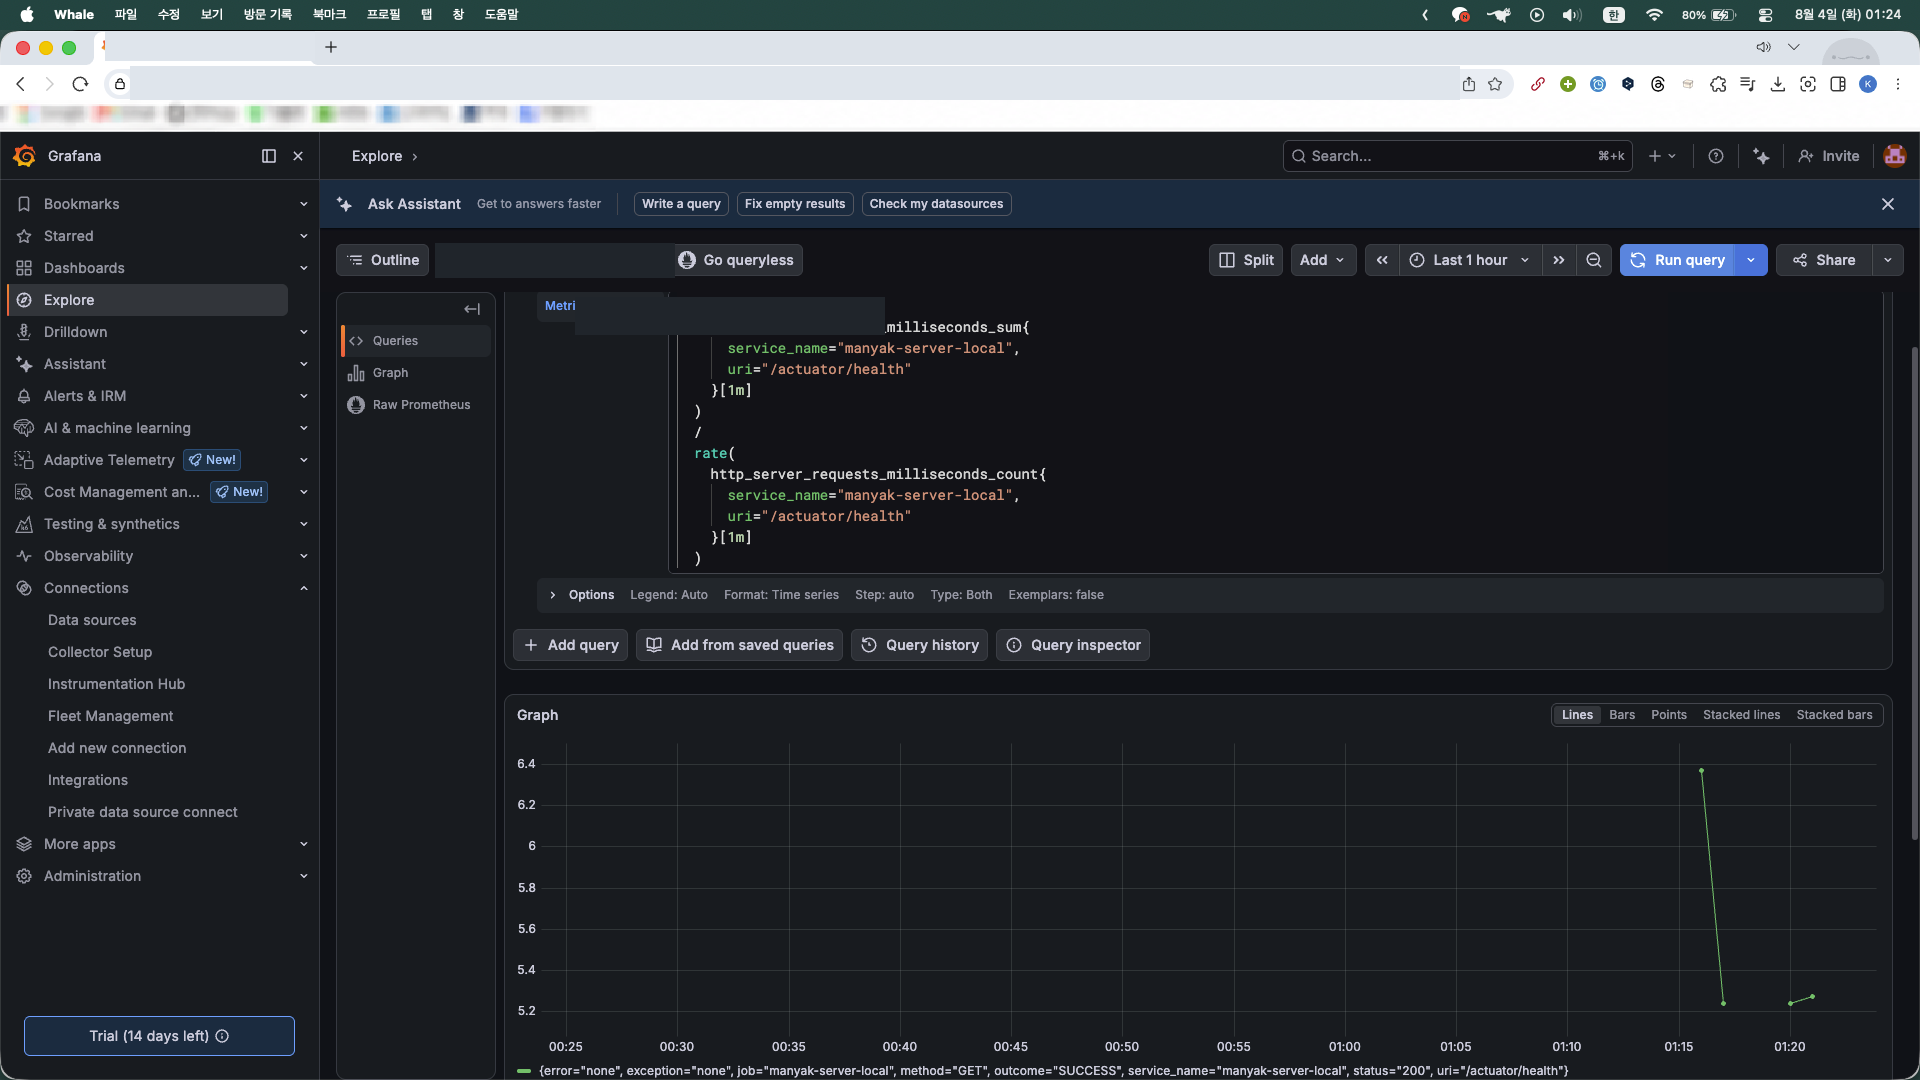Reload the browser page

coord(81,84)
